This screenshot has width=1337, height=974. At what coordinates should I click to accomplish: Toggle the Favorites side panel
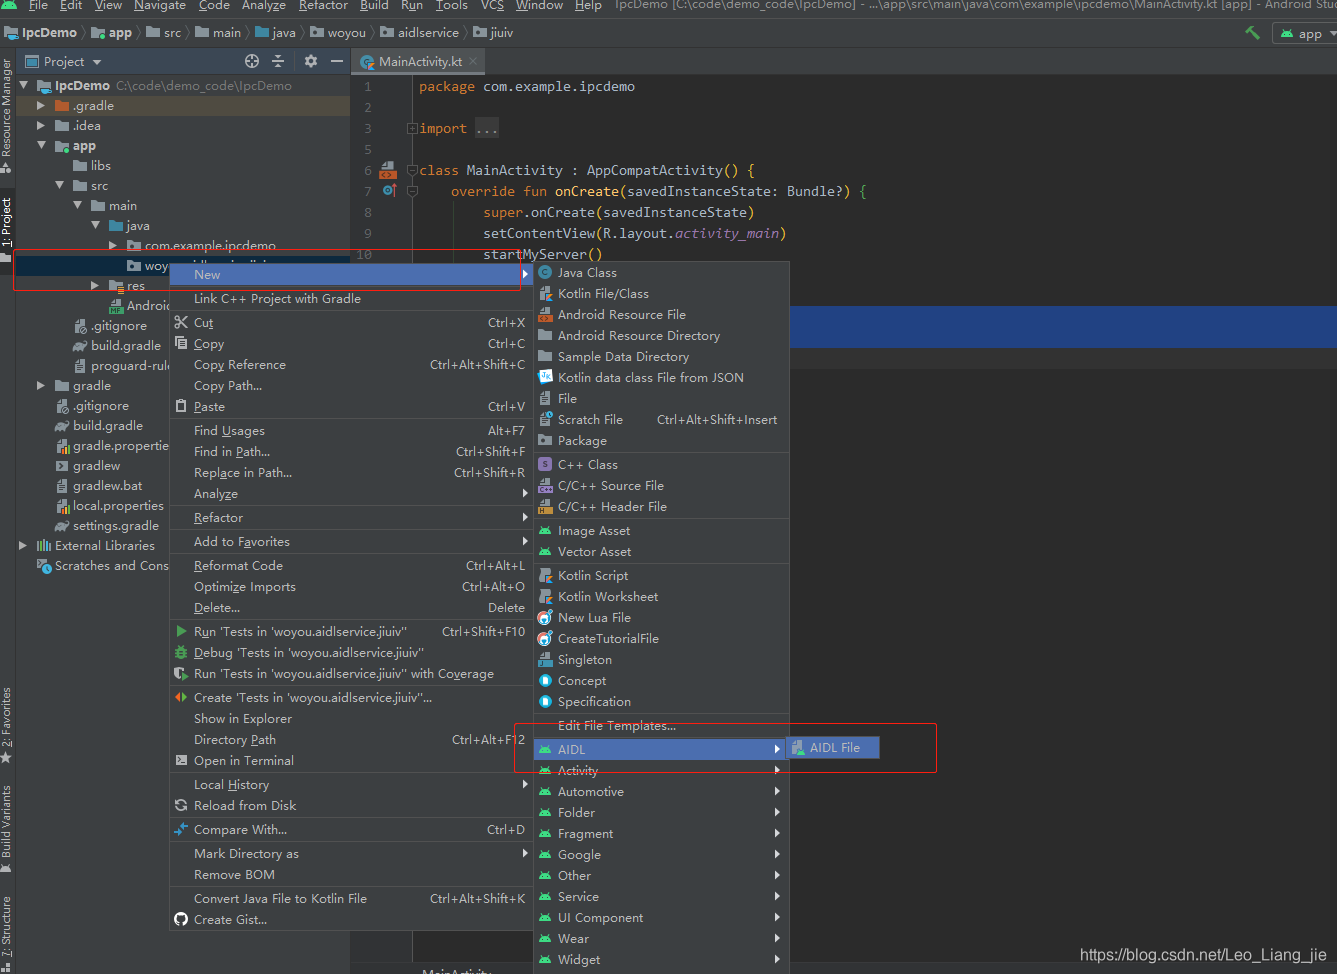pyautogui.click(x=7, y=725)
